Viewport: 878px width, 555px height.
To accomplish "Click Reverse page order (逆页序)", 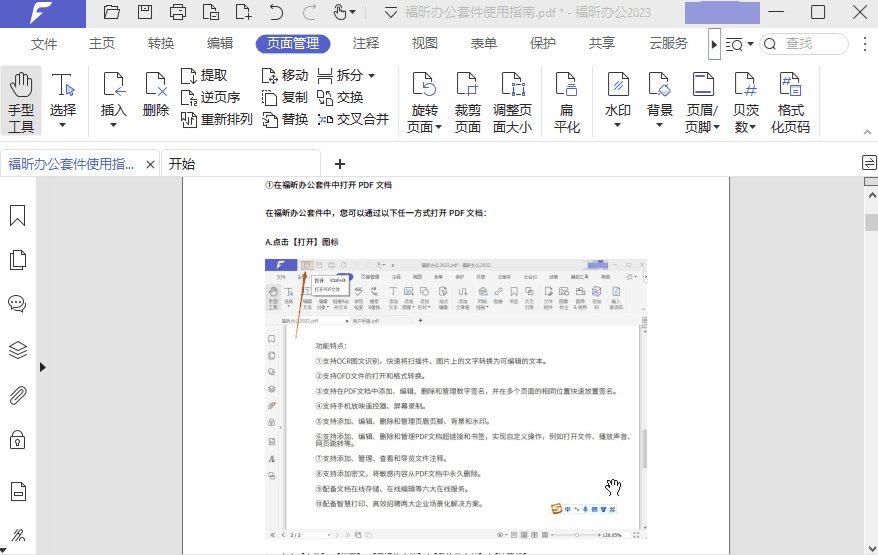I will (210, 97).
